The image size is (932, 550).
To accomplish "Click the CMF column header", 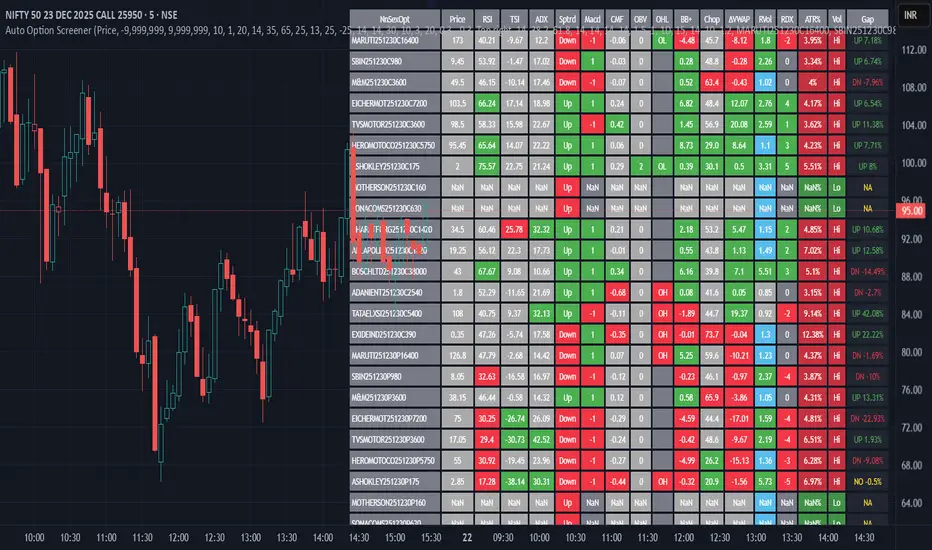I will point(617,19).
